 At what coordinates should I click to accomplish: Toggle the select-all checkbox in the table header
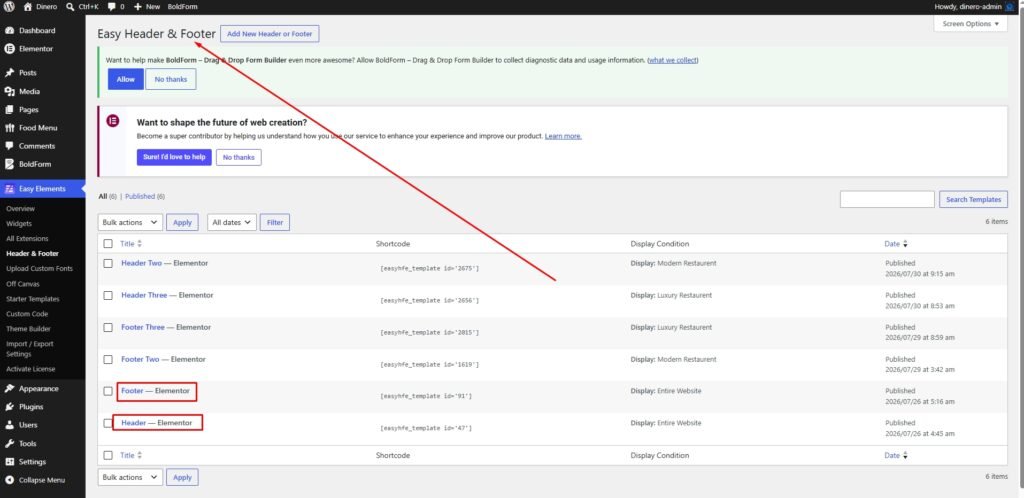tap(108, 244)
